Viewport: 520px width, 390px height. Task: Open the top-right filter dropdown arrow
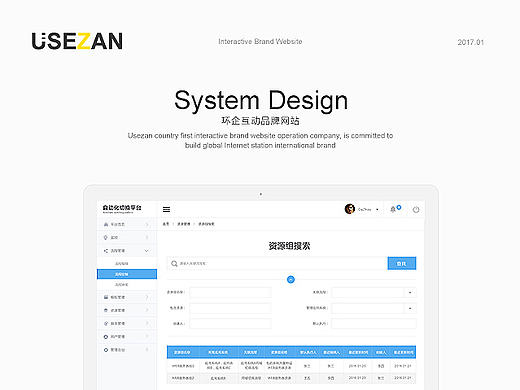(x=410, y=292)
